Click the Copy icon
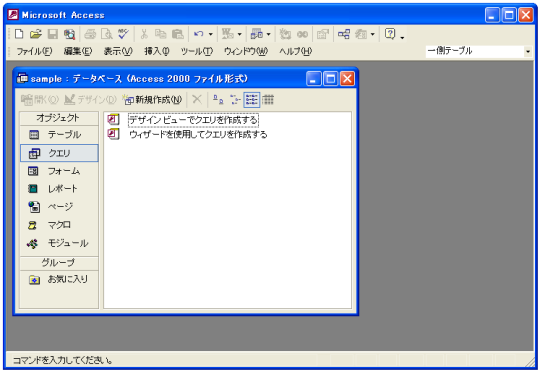 pos(160,34)
